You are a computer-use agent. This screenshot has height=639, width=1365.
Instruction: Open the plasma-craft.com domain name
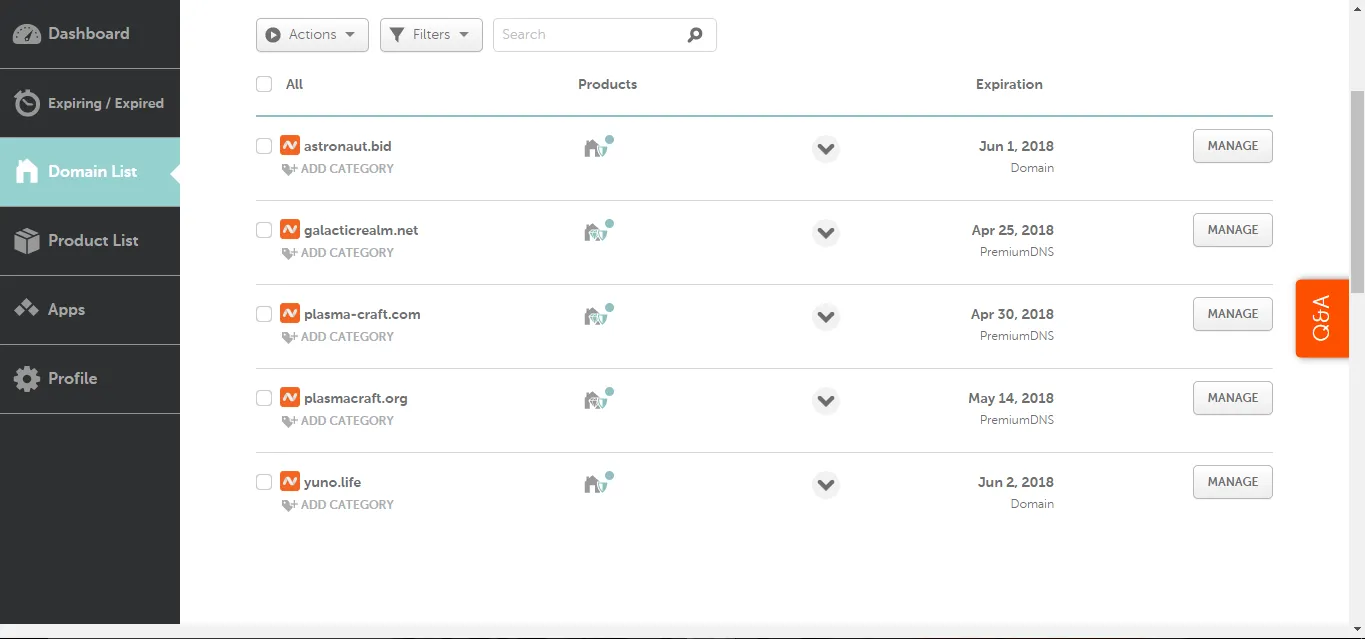tap(362, 314)
